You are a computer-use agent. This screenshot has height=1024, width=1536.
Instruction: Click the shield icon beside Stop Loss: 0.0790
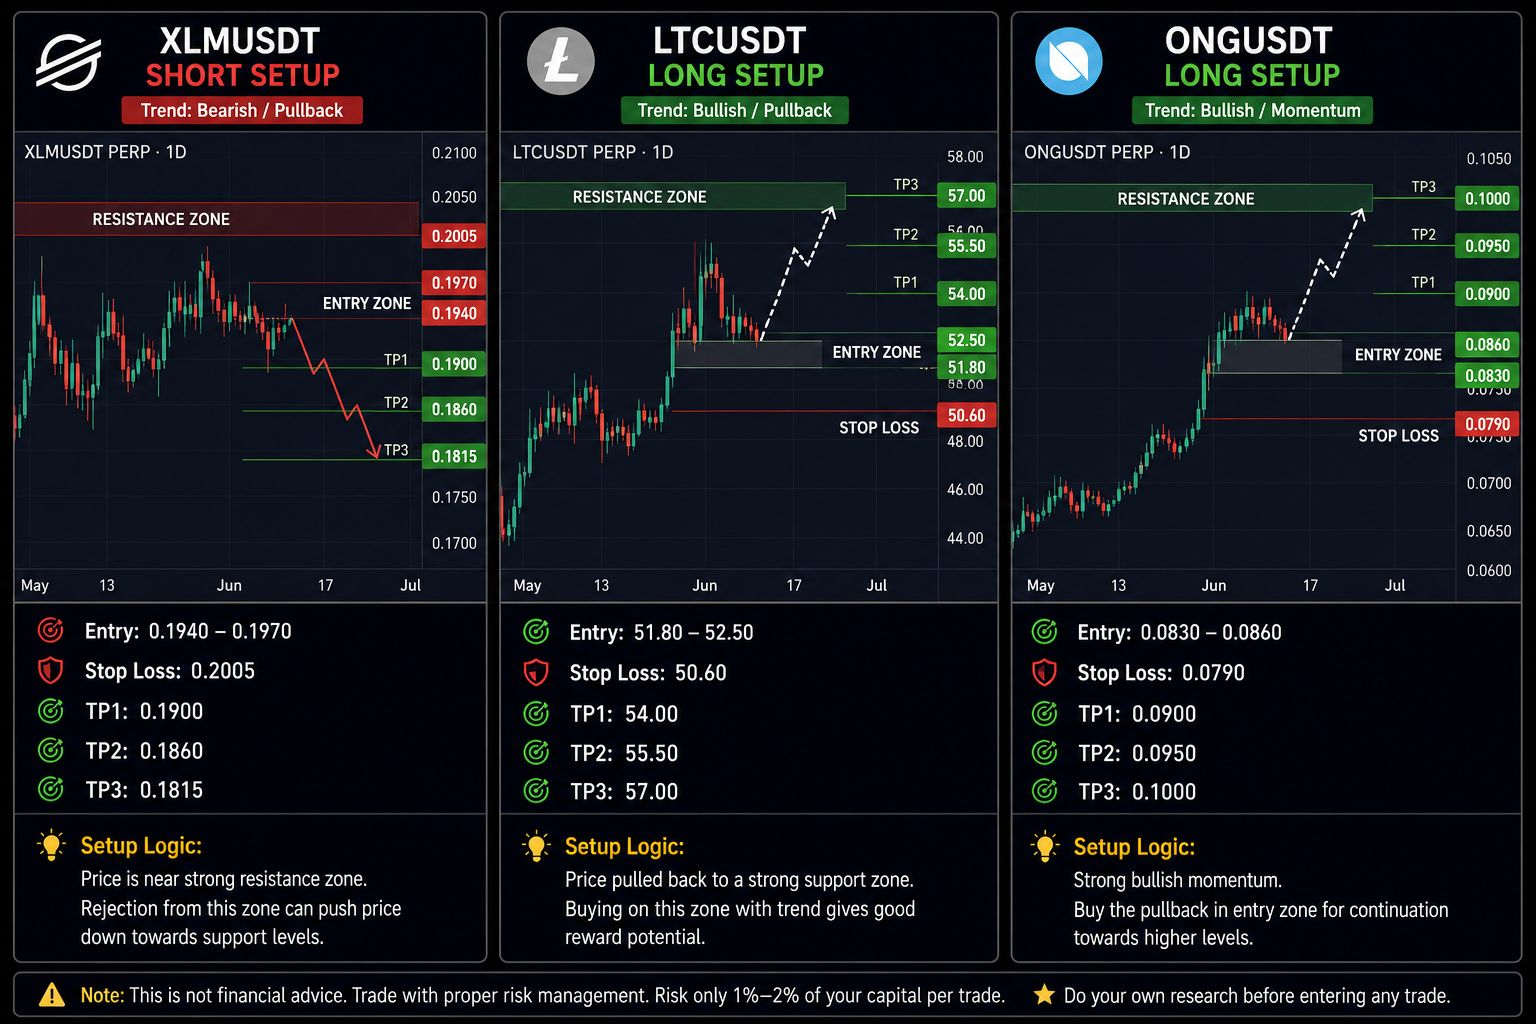[x=1044, y=673]
